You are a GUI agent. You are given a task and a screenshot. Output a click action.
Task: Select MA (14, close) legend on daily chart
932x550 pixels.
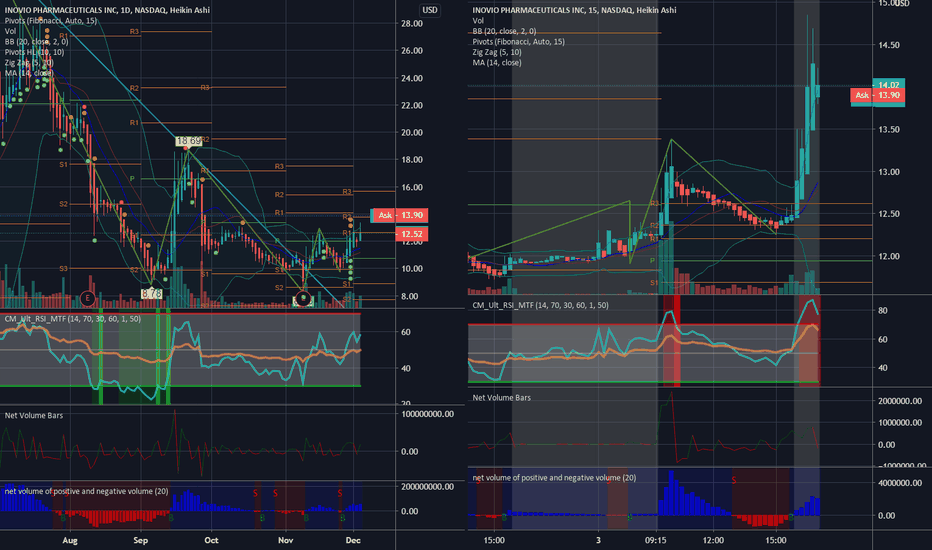29,73
